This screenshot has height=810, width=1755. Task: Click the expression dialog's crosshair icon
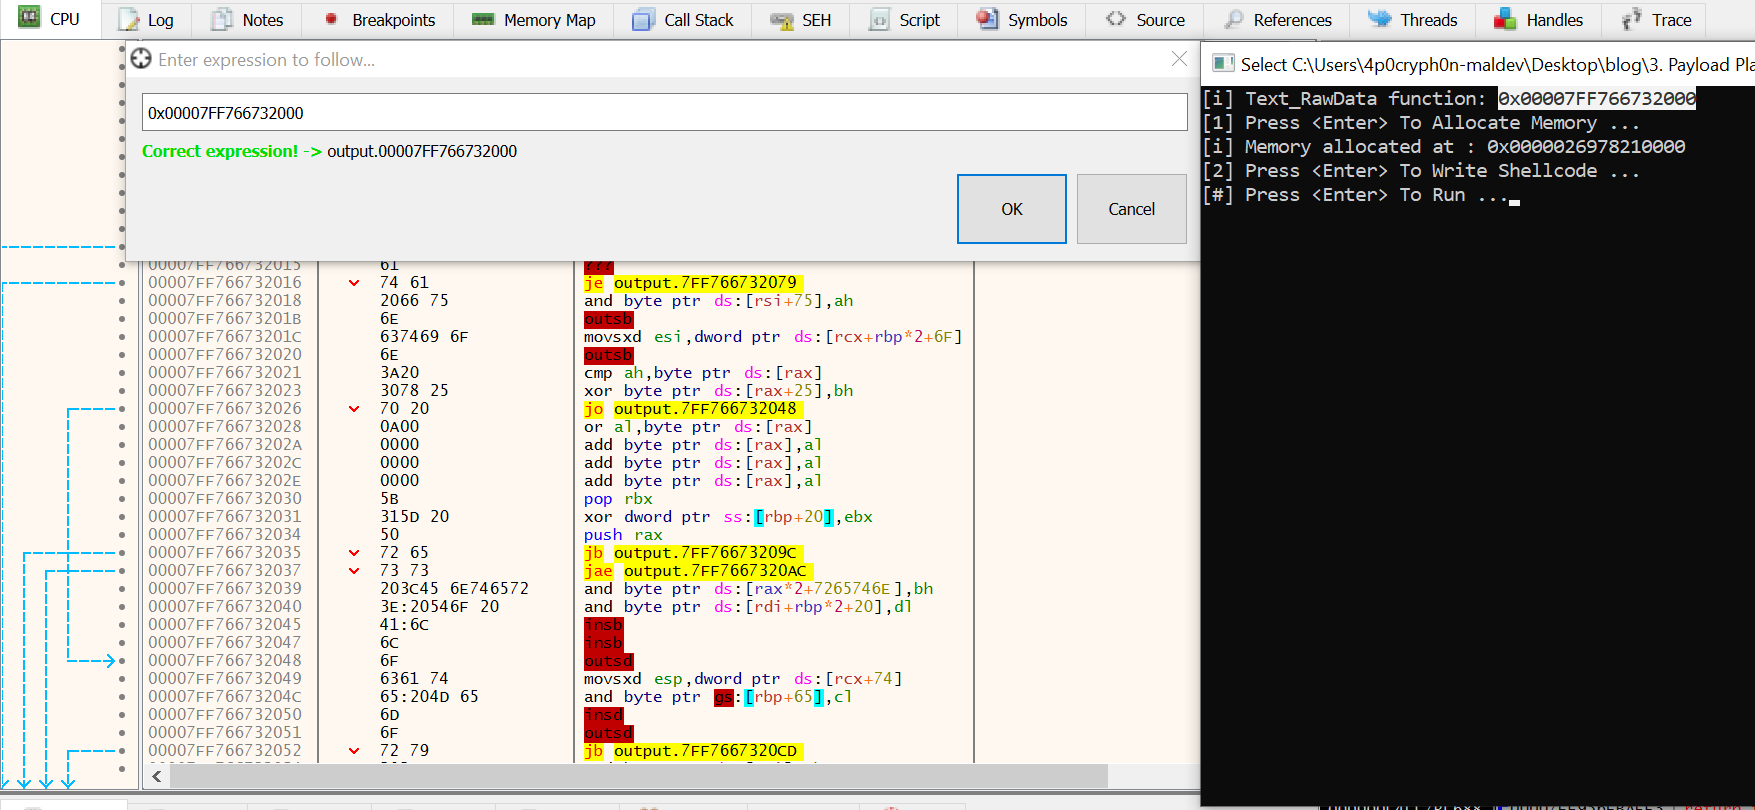pyautogui.click(x=141, y=59)
